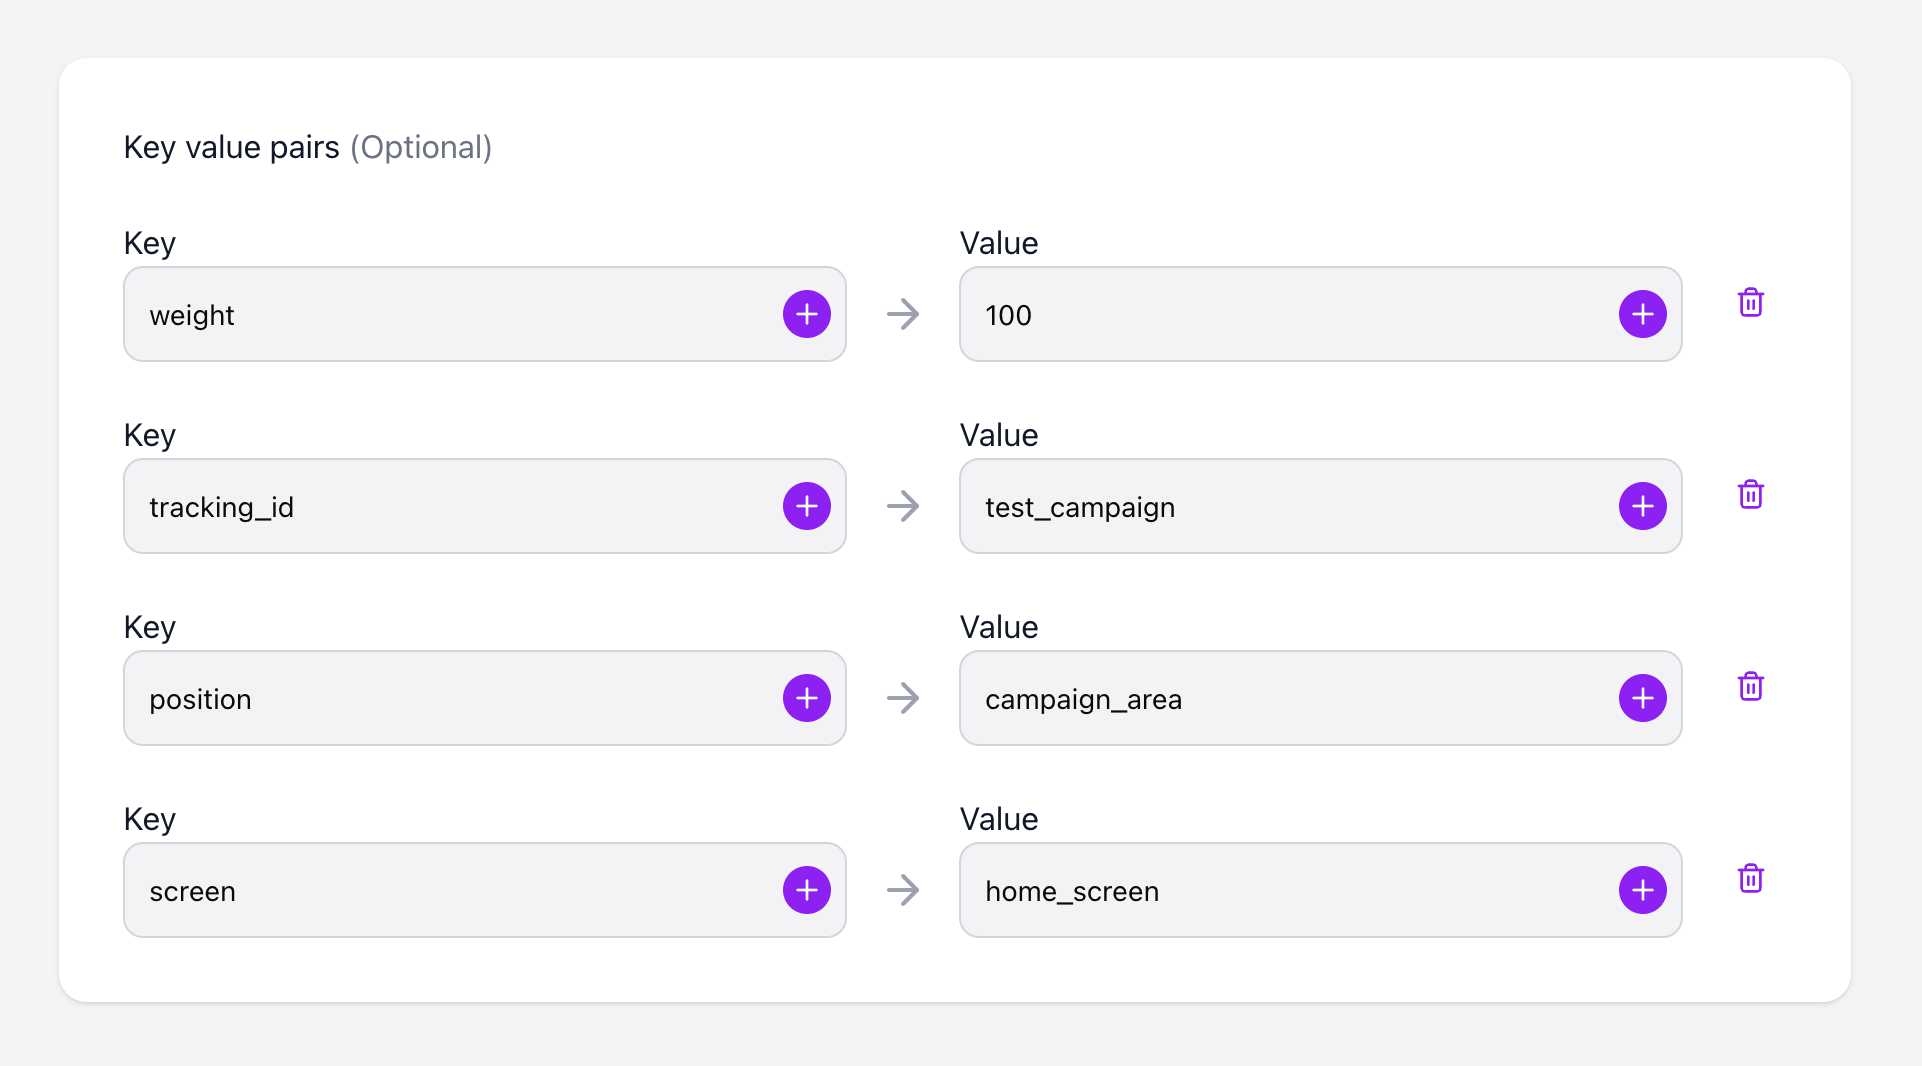Remove the position key-value pair

[1750, 686]
